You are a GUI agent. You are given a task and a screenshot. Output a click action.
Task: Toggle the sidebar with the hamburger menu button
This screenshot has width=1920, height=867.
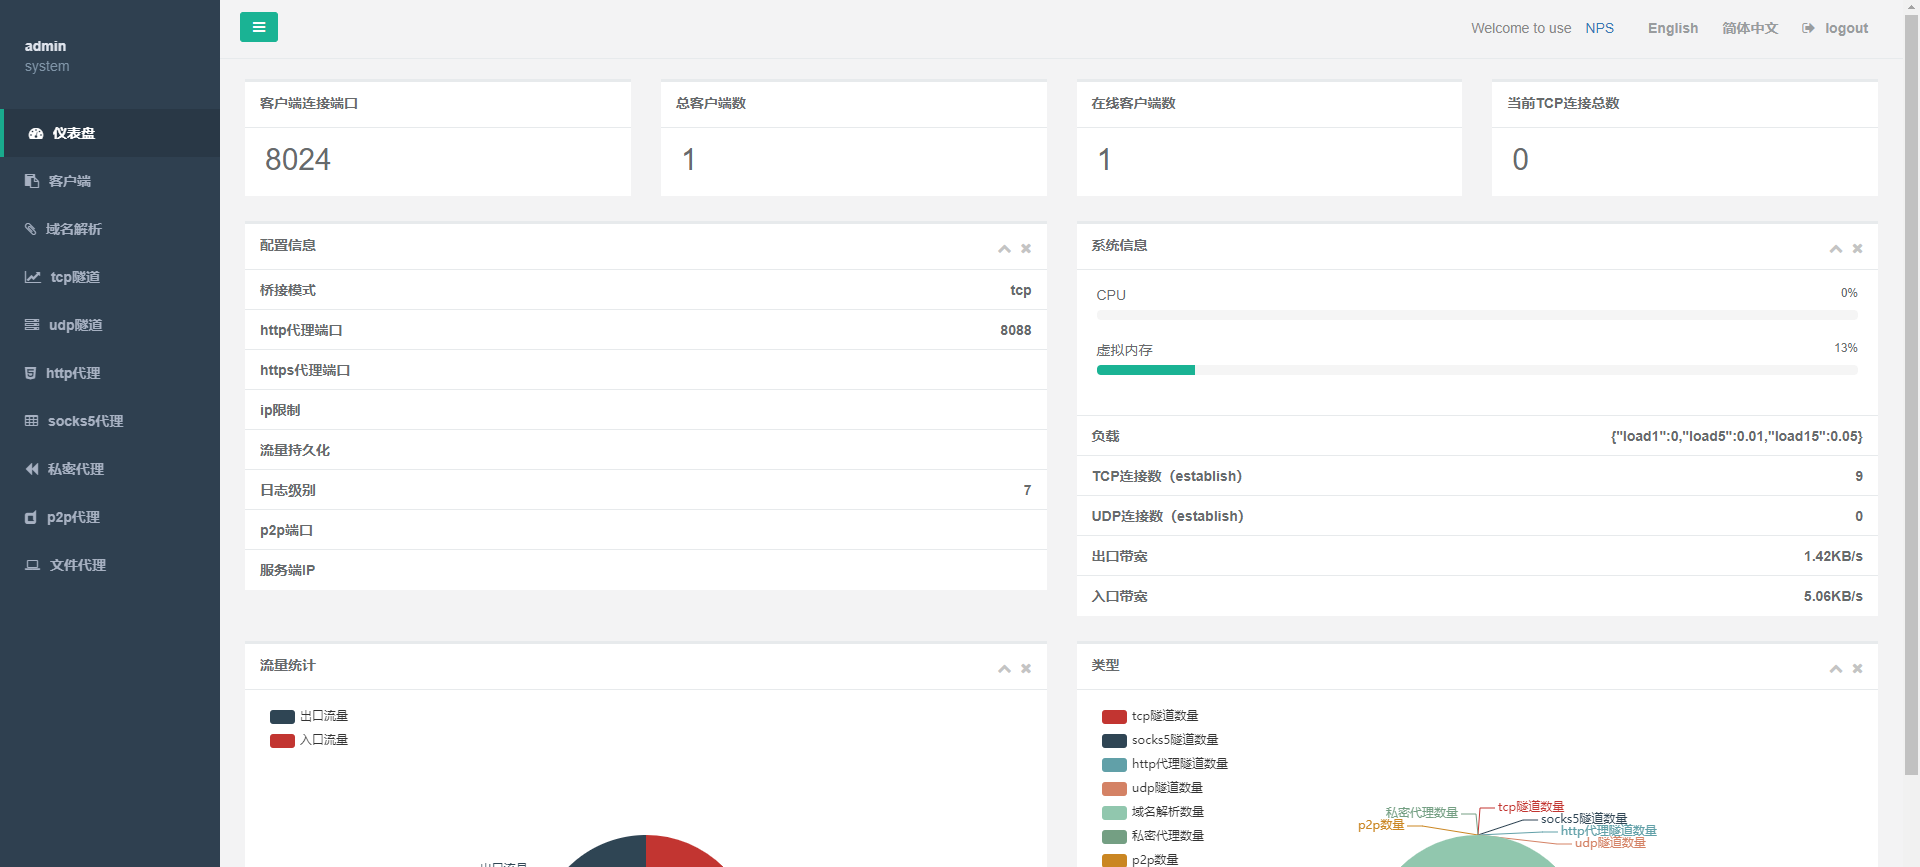click(259, 27)
